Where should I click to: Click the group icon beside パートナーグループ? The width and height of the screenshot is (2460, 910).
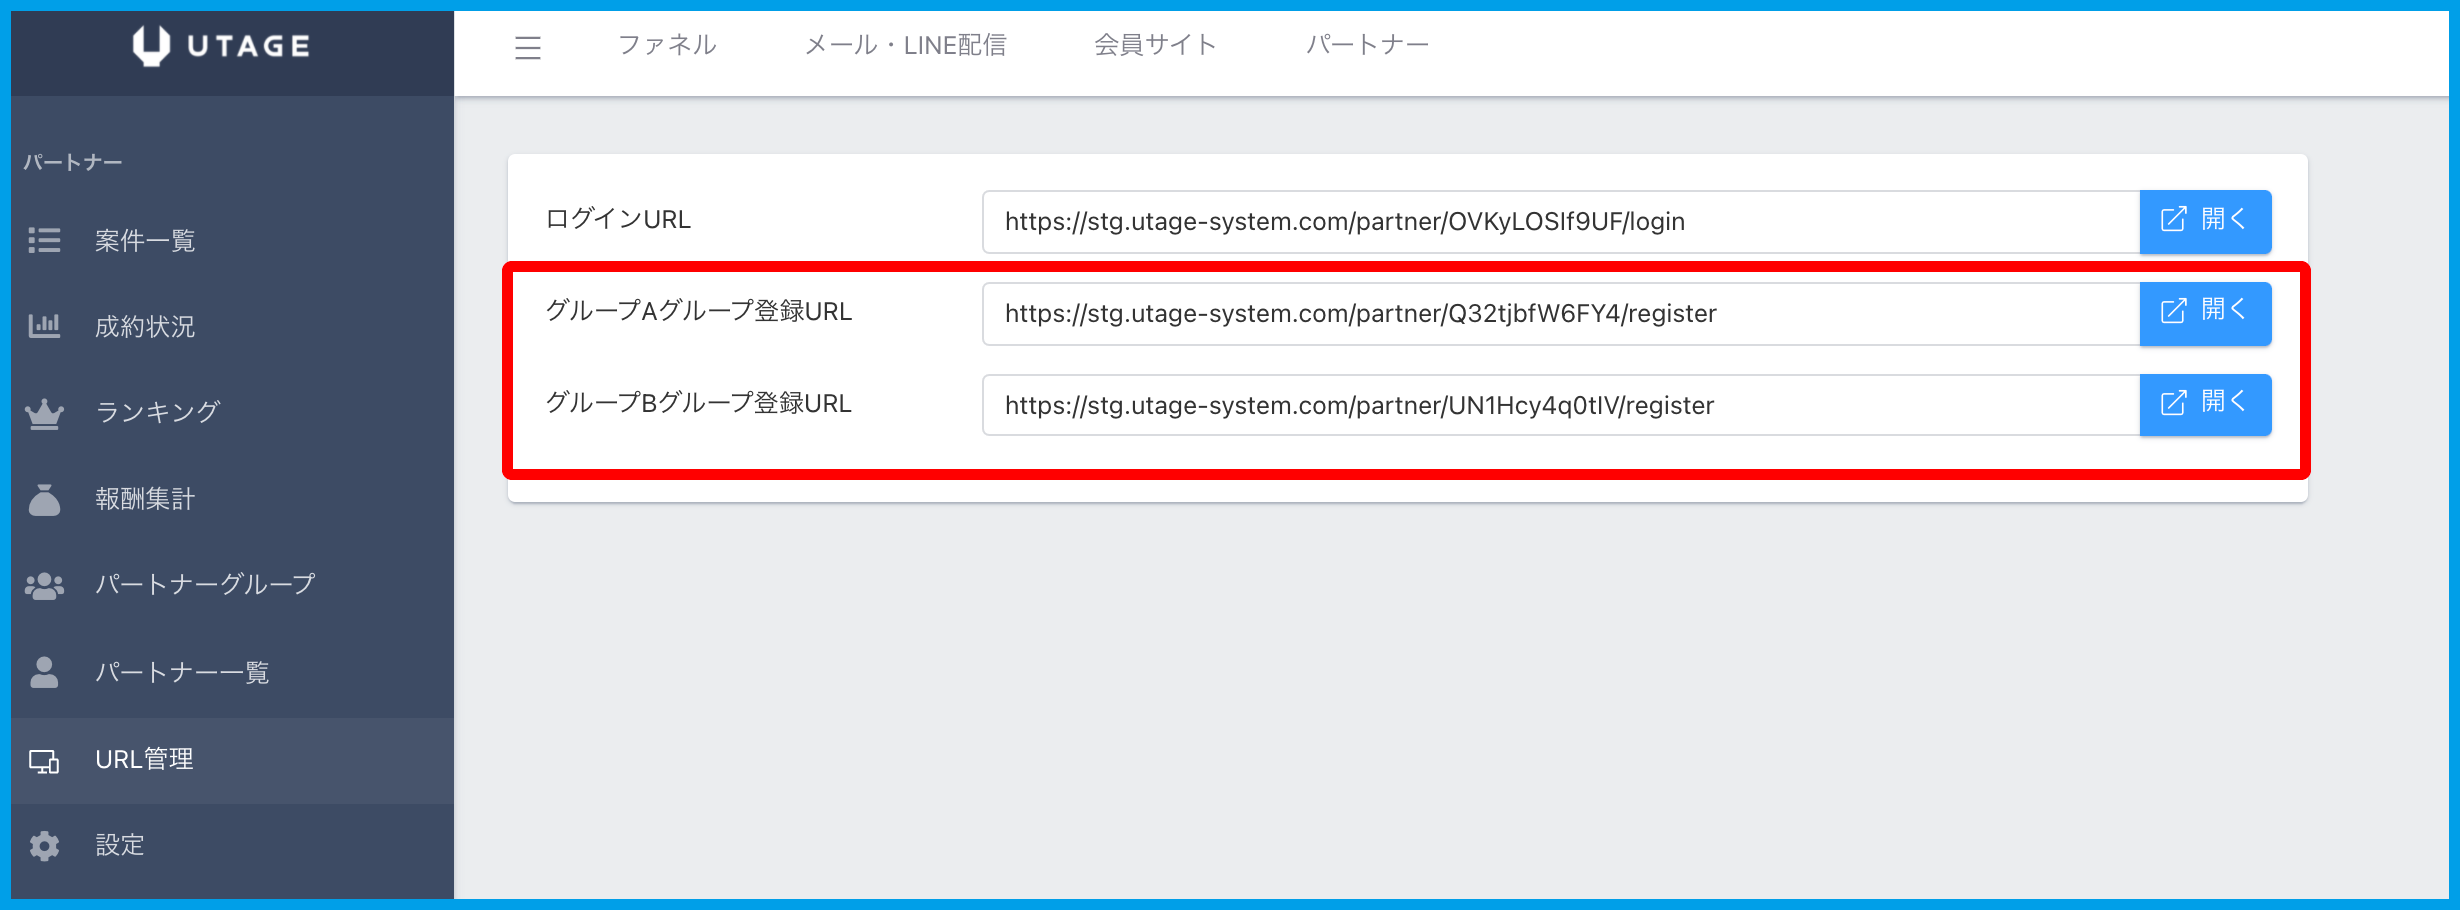tap(44, 585)
